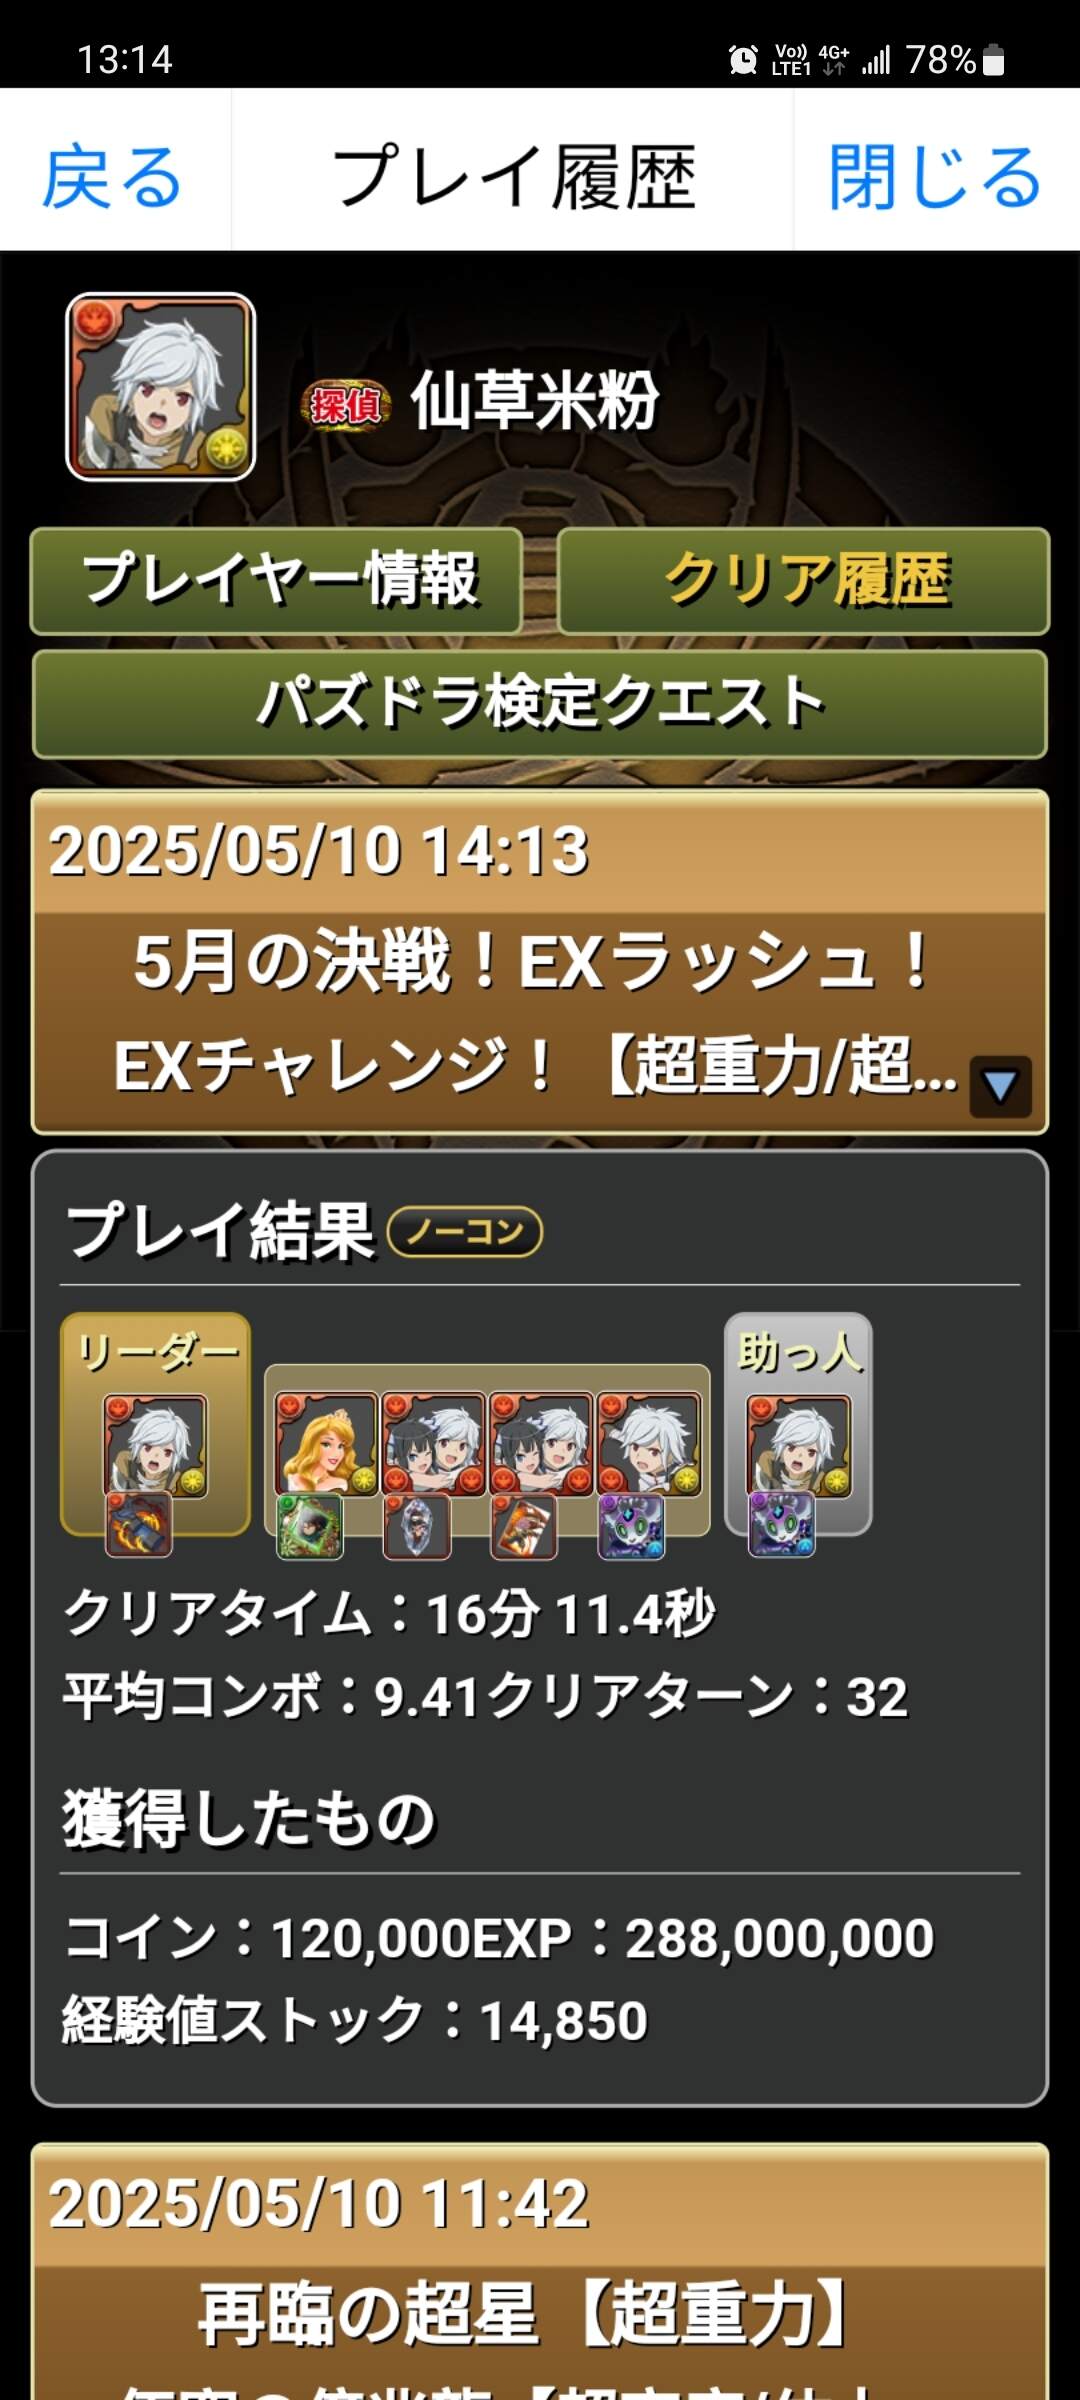Tap the leader's assist weapon icon
This screenshot has width=1080, height=2400.
(x=139, y=1525)
